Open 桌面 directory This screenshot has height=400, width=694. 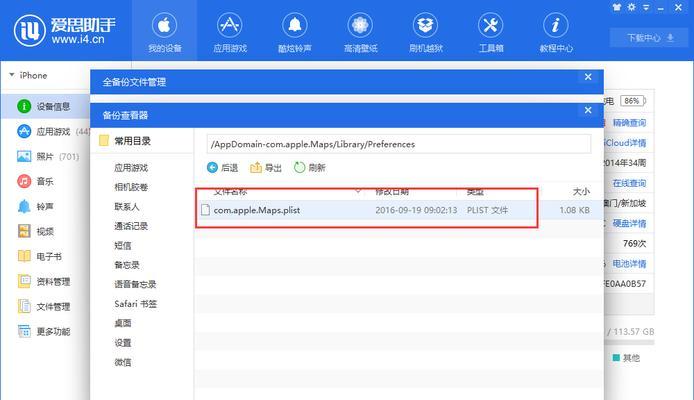click(123, 323)
